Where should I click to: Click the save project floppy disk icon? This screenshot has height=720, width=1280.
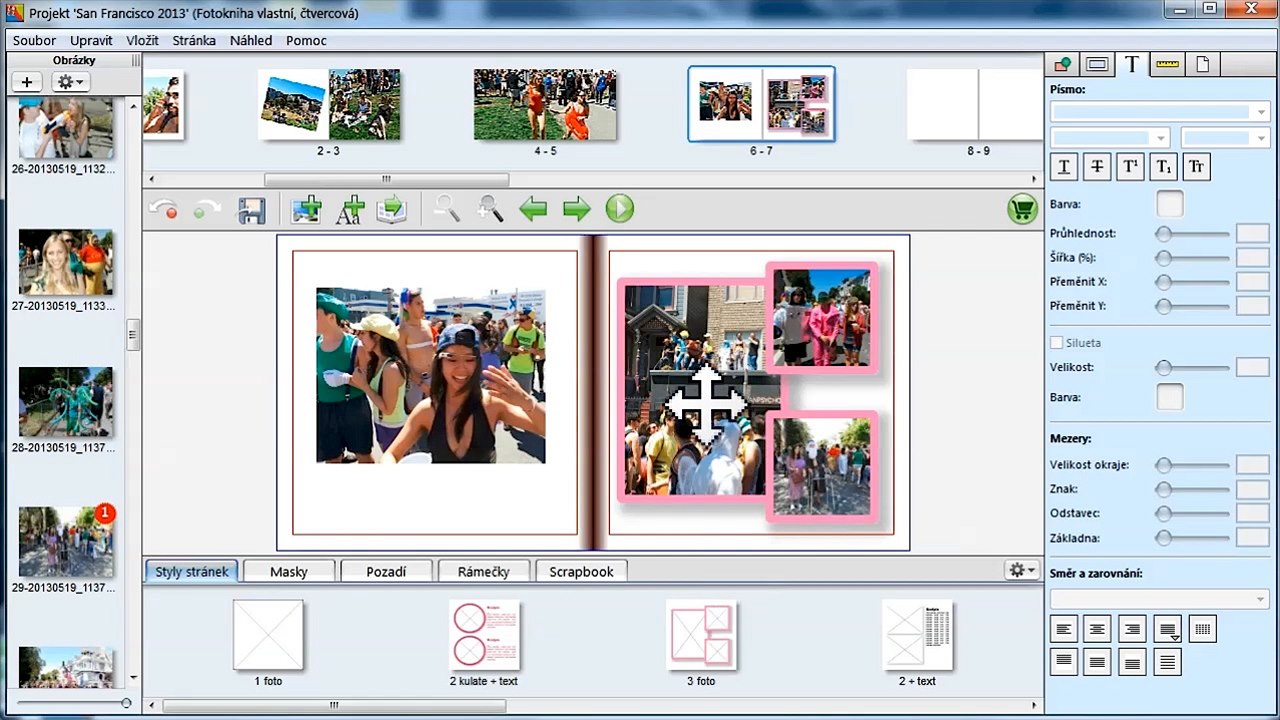point(250,210)
